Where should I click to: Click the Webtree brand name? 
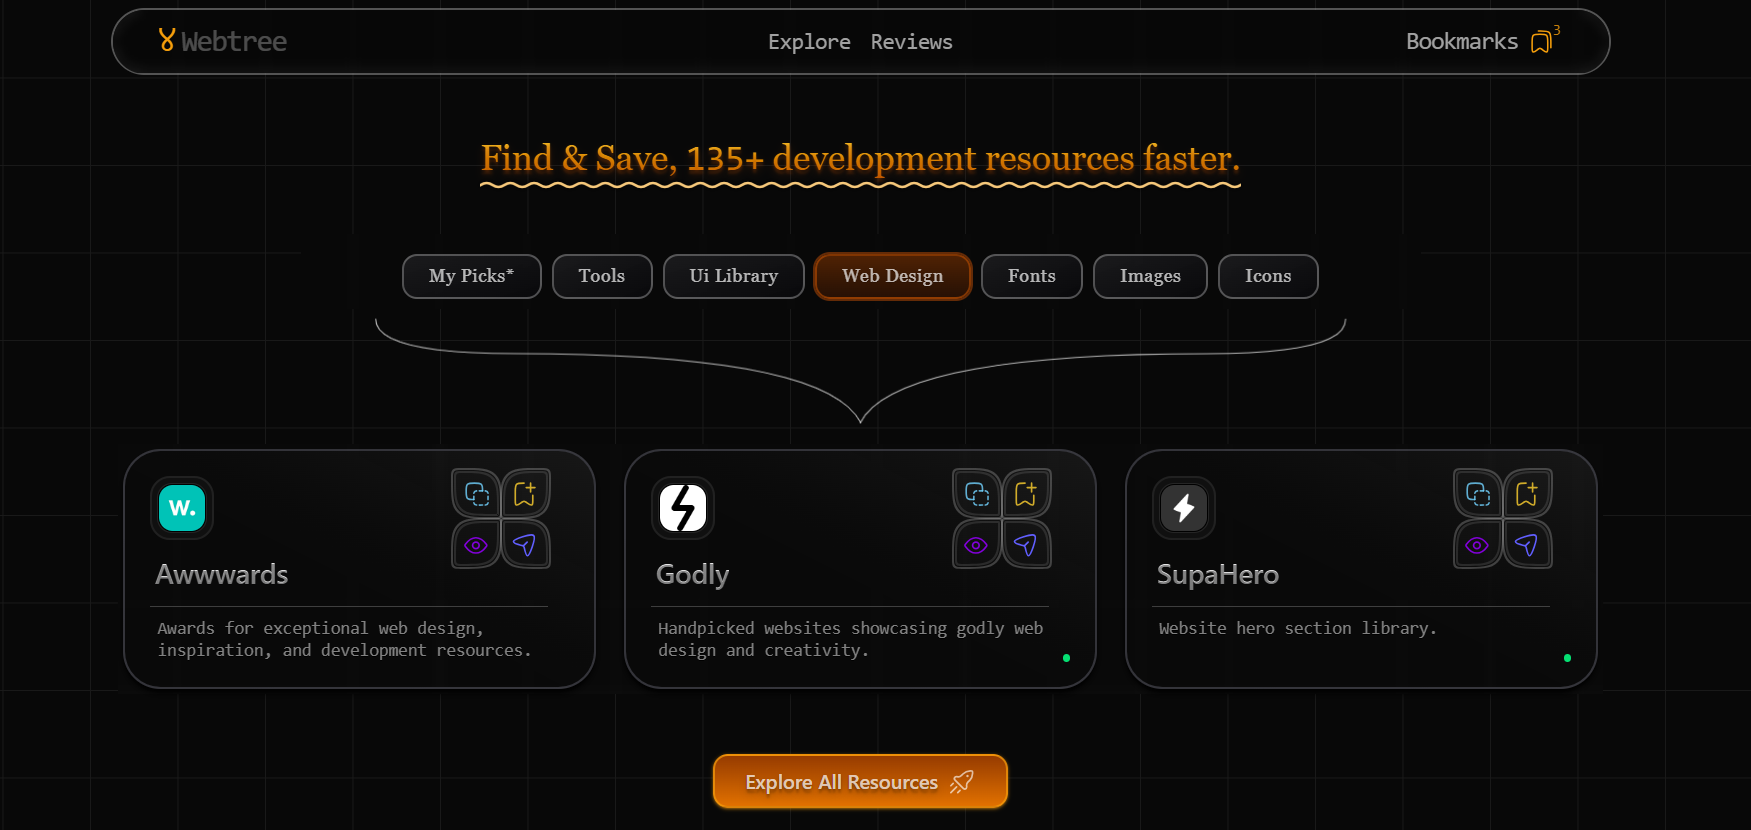[234, 41]
